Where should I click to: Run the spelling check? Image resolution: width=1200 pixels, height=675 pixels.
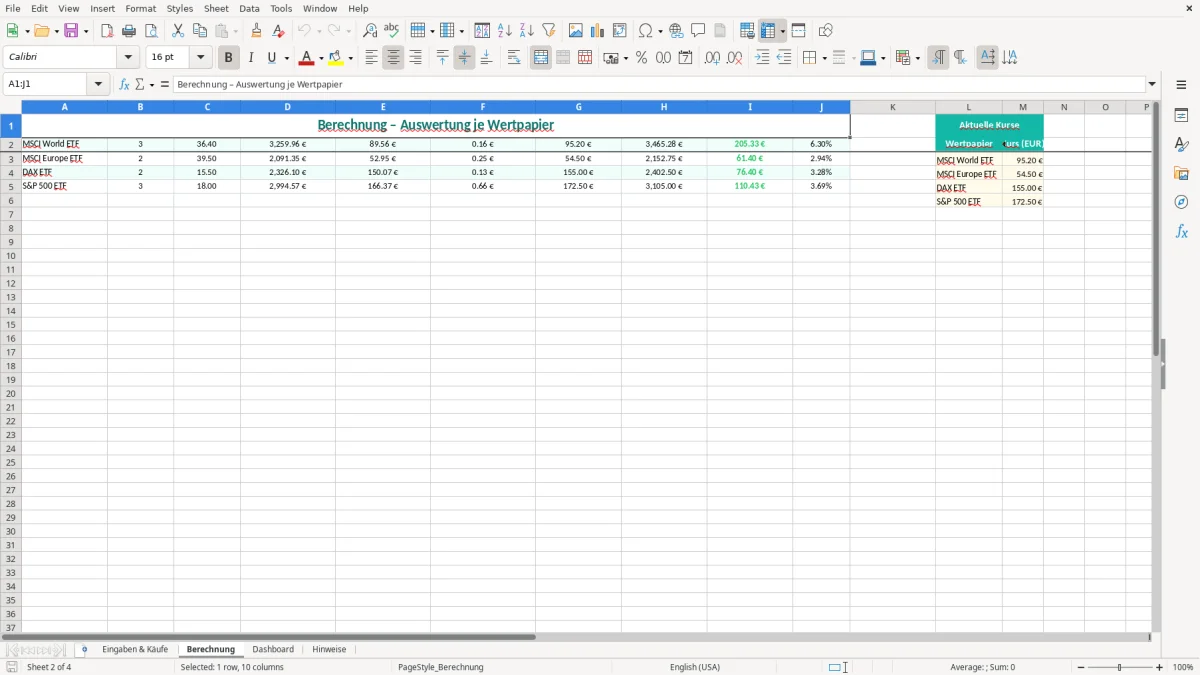click(x=392, y=31)
